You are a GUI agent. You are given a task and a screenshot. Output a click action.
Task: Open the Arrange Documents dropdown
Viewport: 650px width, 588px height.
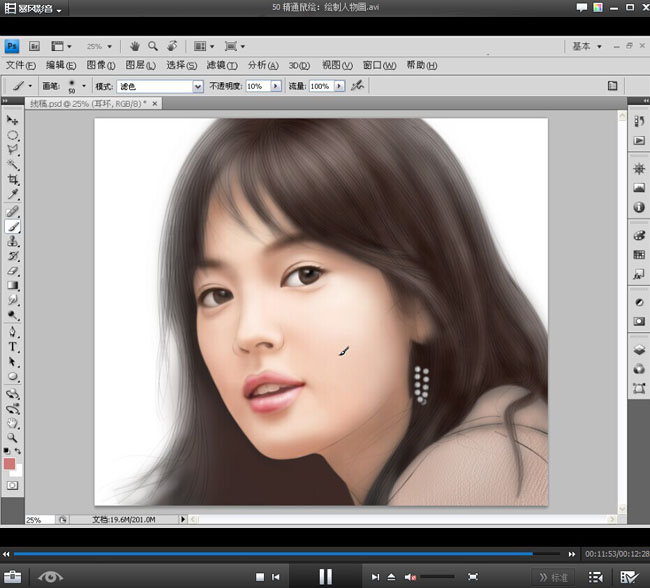click(204, 46)
